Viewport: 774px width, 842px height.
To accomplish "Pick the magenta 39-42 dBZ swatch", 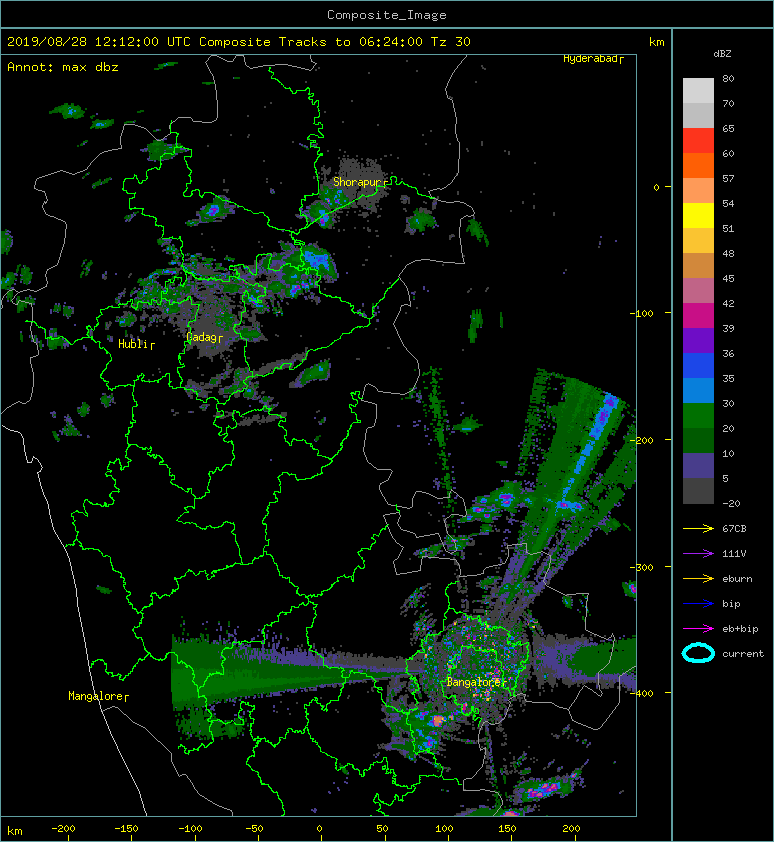I will pyautogui.click(x=698, y=316).
